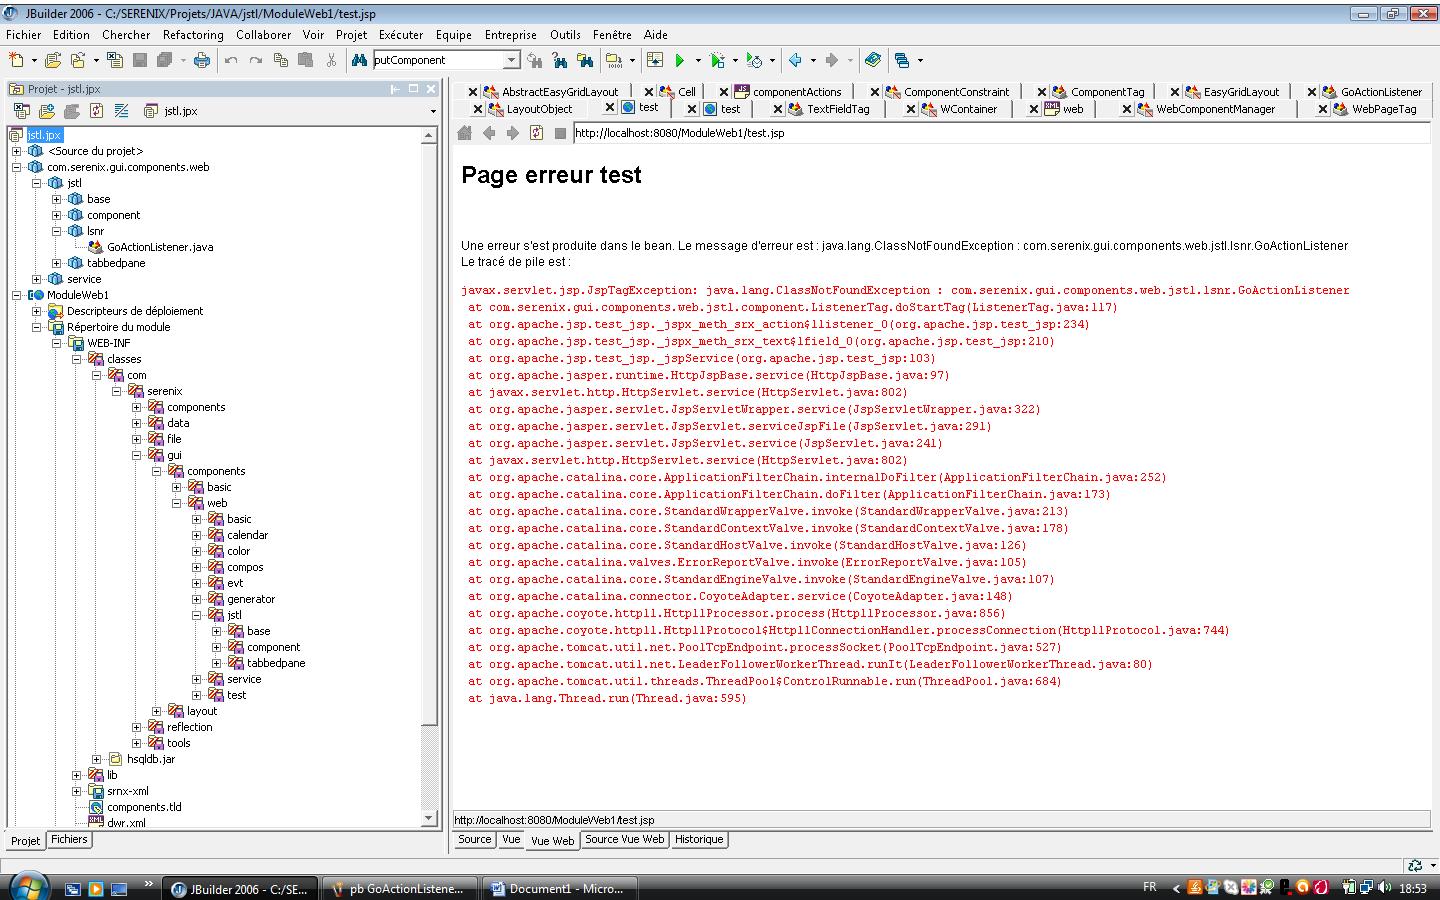Open the Exécuter menu

click(401, 35)
